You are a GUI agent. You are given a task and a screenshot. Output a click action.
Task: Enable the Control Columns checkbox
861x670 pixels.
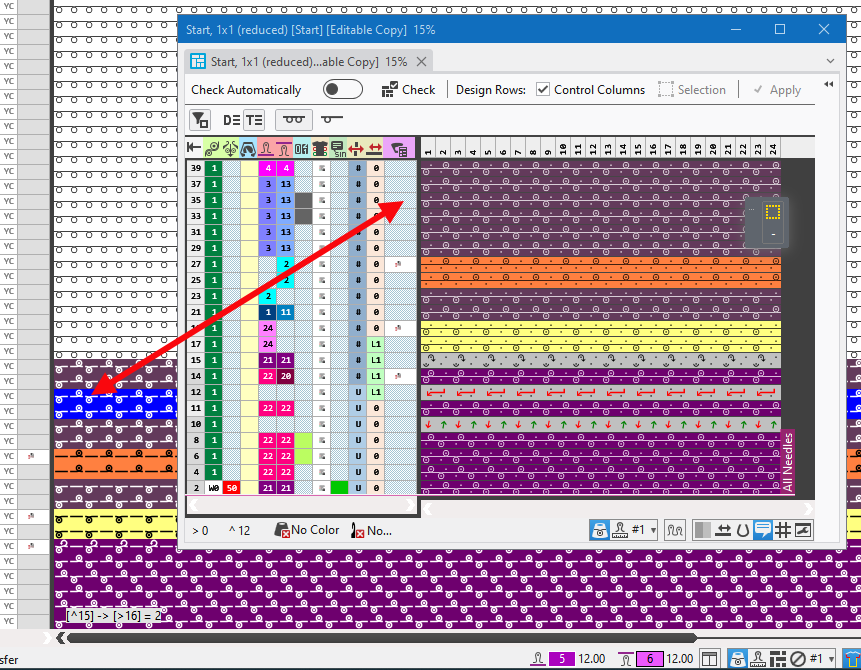(x=543, y=90)
